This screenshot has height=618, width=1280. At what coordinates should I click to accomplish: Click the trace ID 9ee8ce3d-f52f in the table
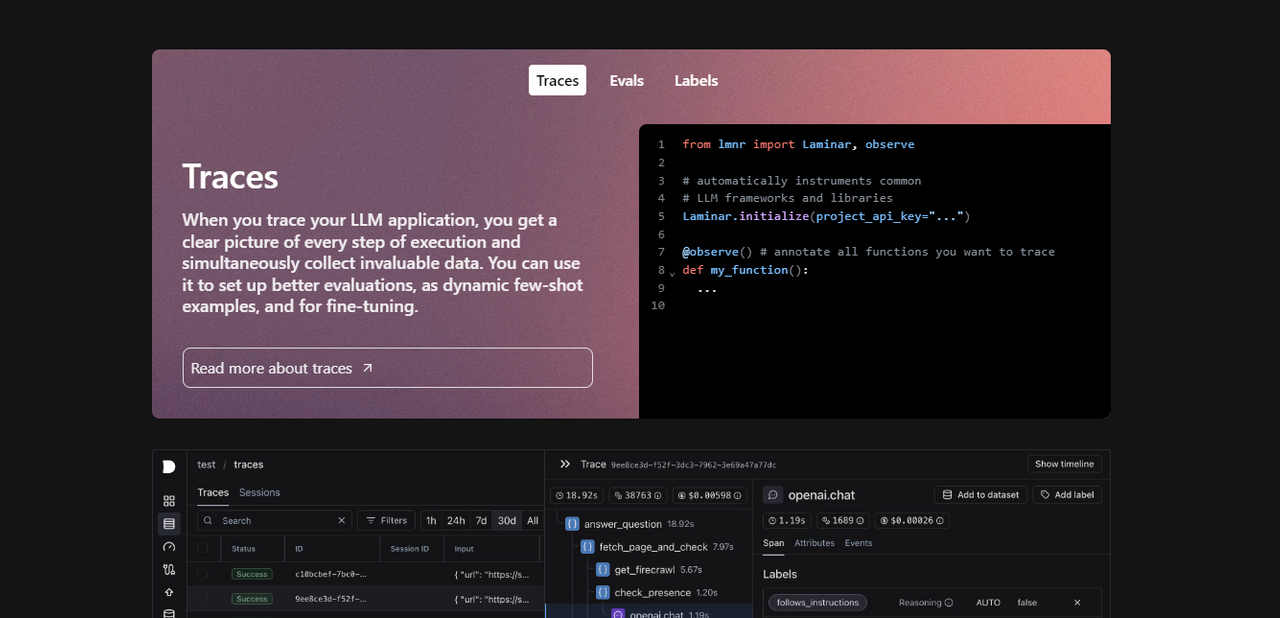click(331, 599)
